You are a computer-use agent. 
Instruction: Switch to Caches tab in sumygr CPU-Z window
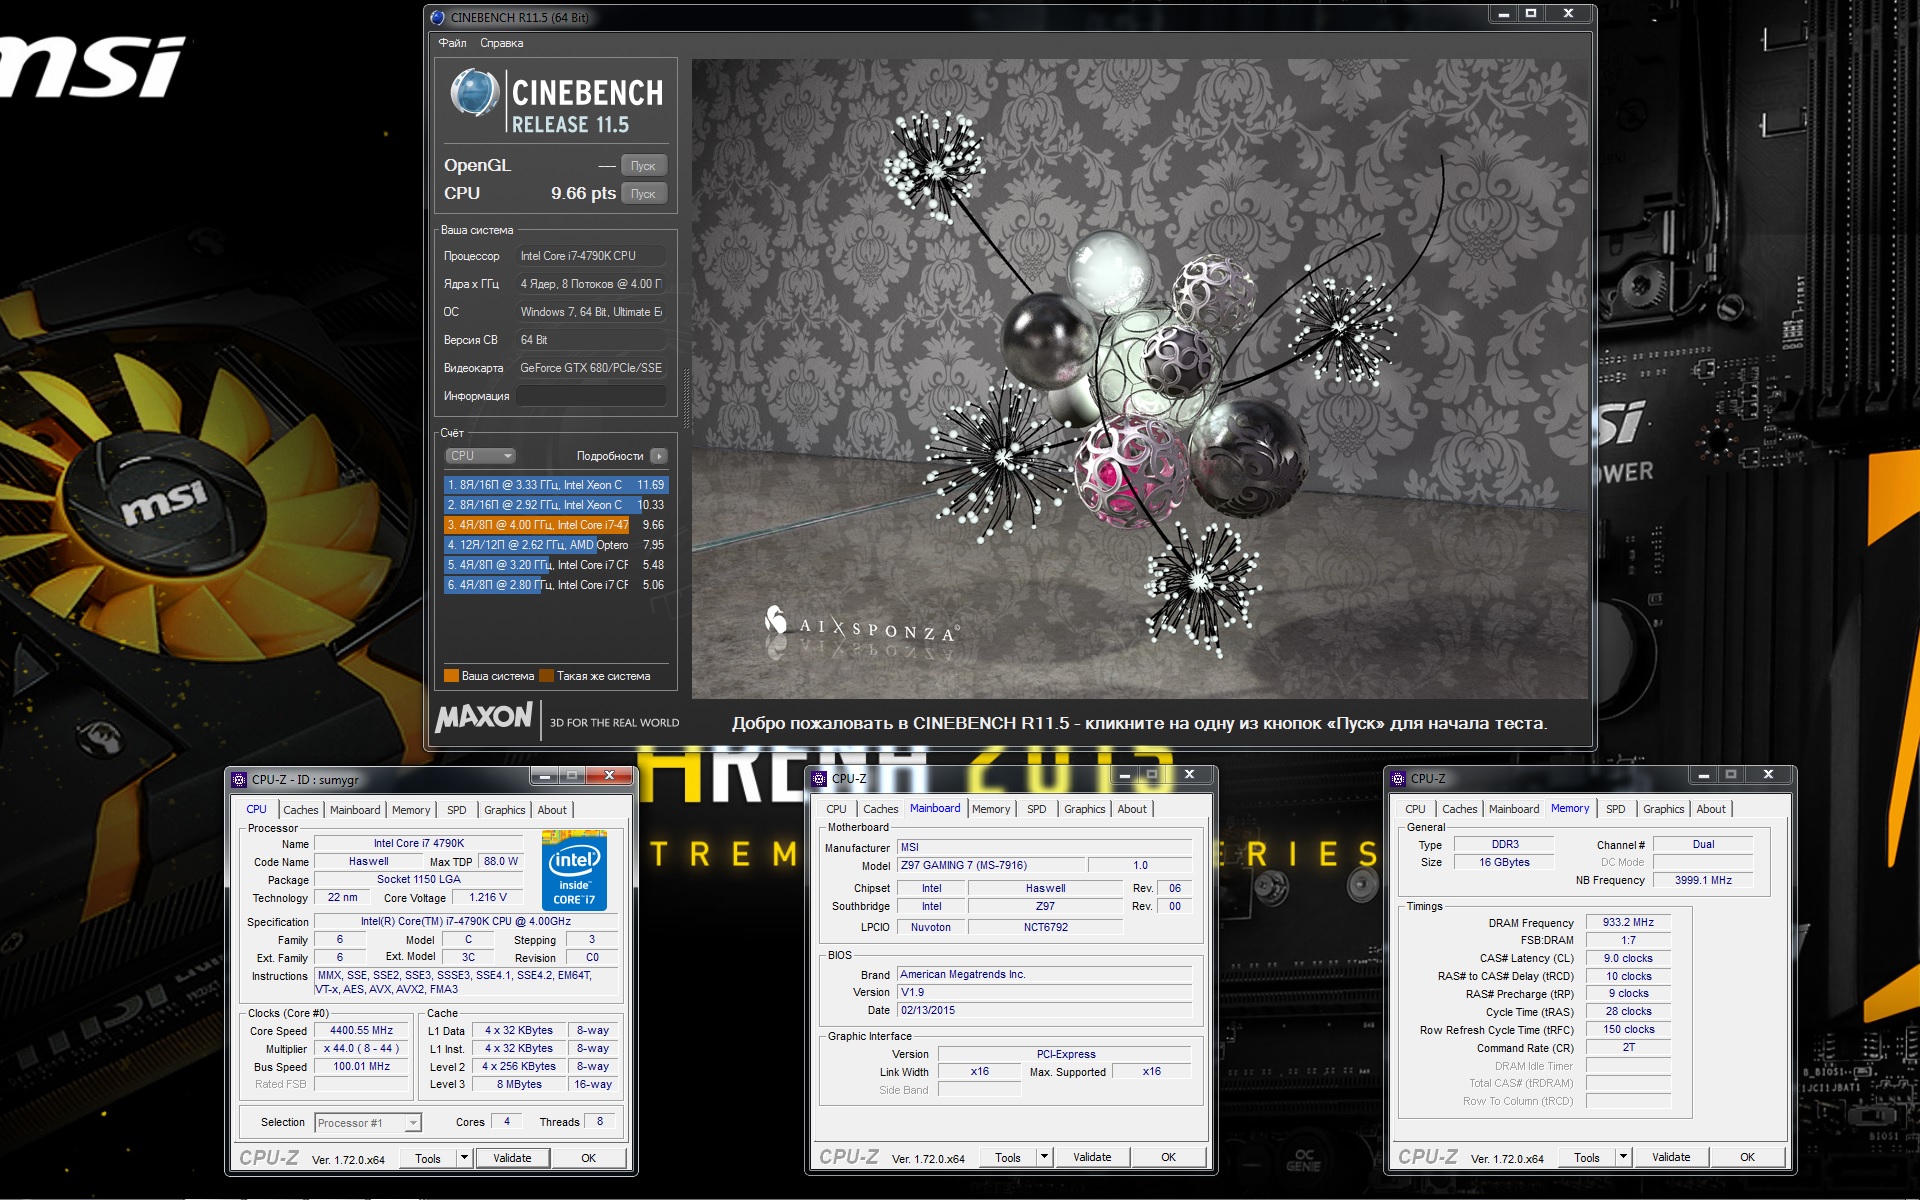(300, 810)
